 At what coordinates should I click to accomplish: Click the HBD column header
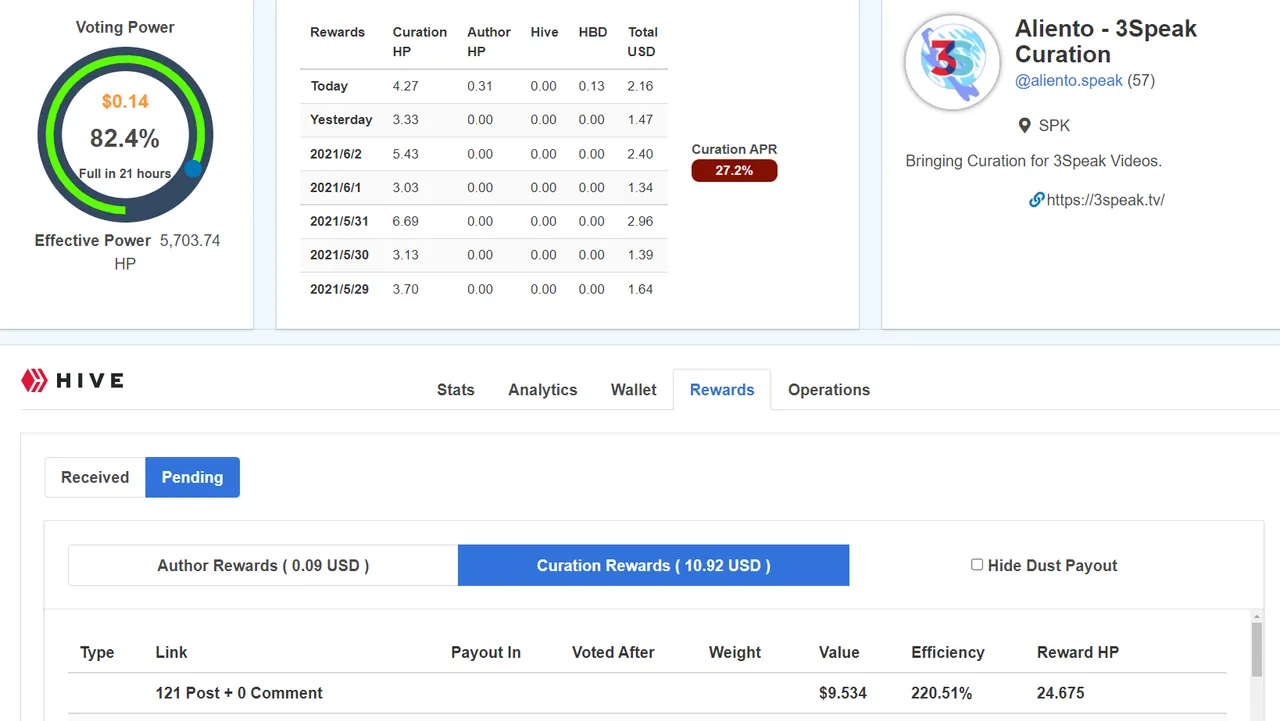(x=593, y=32)
